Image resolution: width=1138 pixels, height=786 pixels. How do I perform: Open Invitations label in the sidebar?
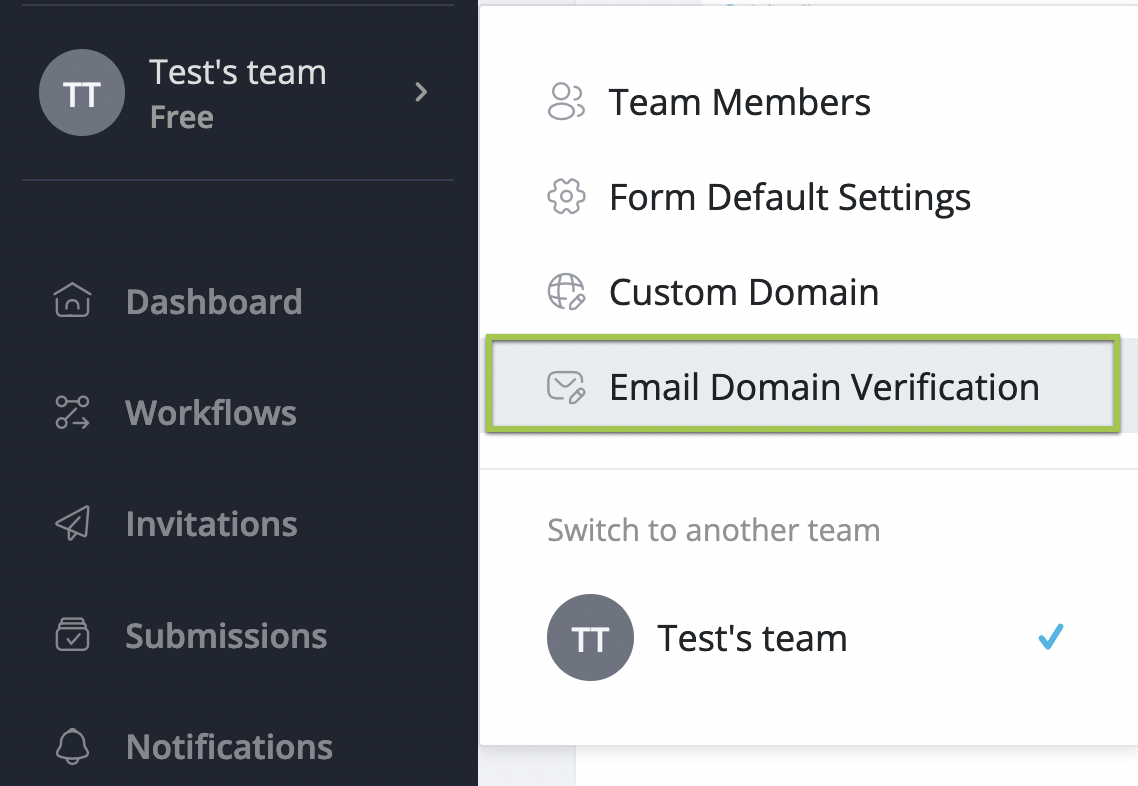(x=211, y=524)
